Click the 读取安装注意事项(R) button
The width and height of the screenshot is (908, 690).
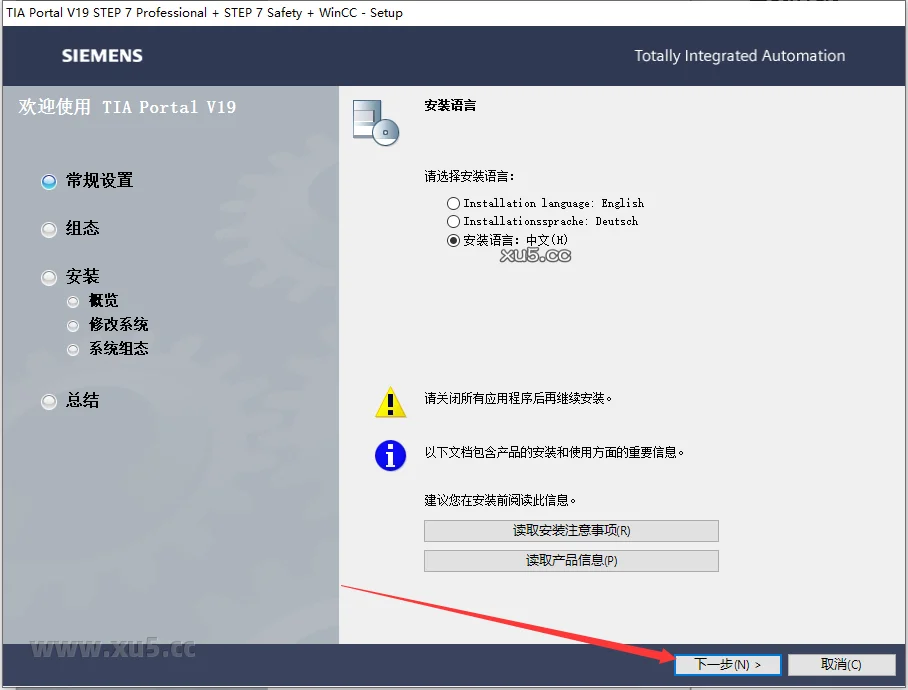[x=571, y=530]
